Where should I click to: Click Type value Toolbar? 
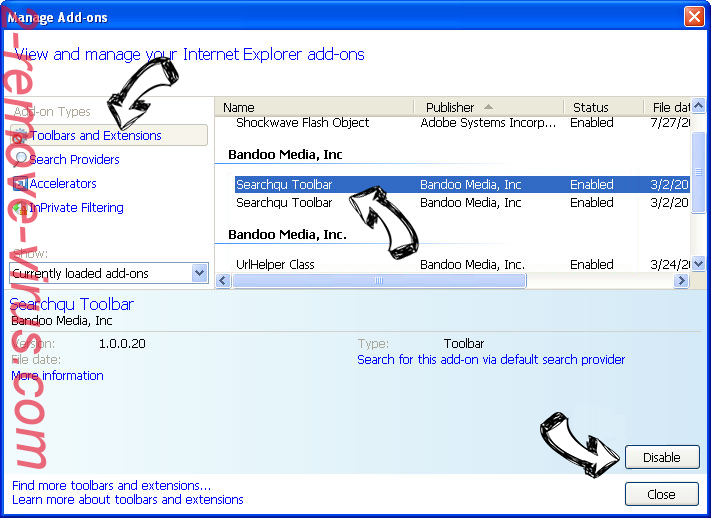(464, 343)
